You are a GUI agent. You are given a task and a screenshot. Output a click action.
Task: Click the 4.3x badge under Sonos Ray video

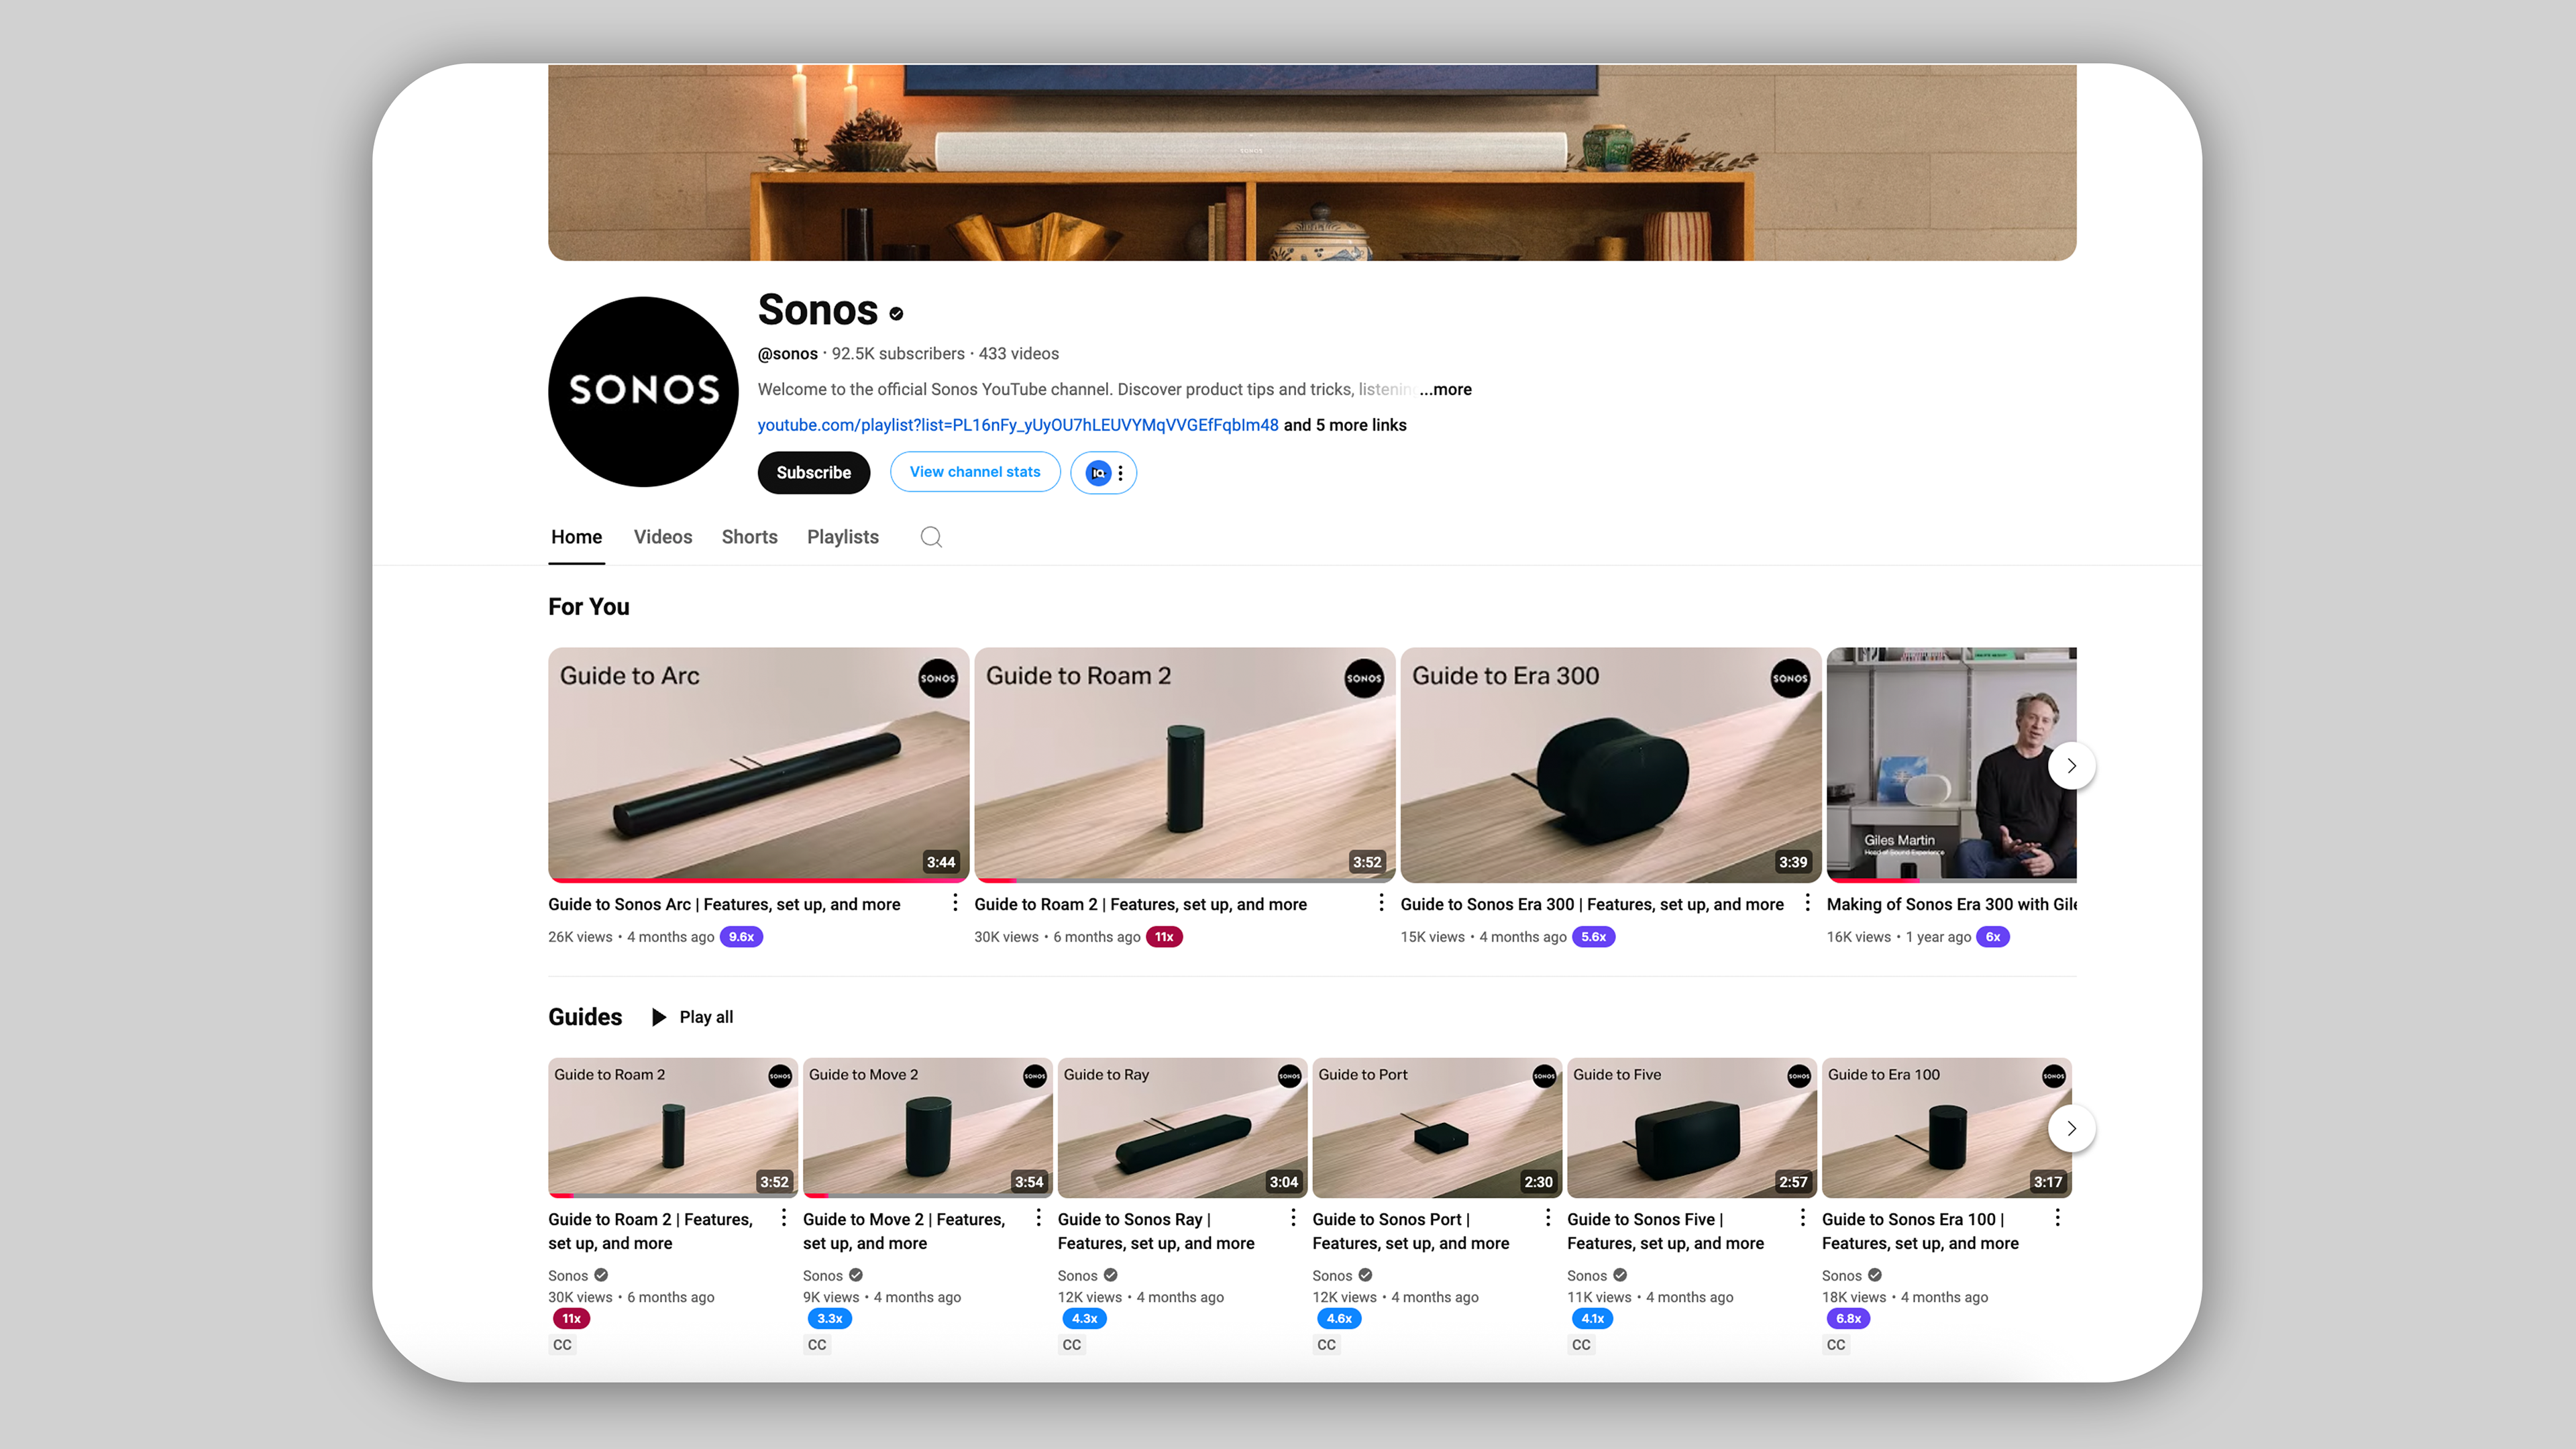pyautogui.click(x=1084, y=1319)
